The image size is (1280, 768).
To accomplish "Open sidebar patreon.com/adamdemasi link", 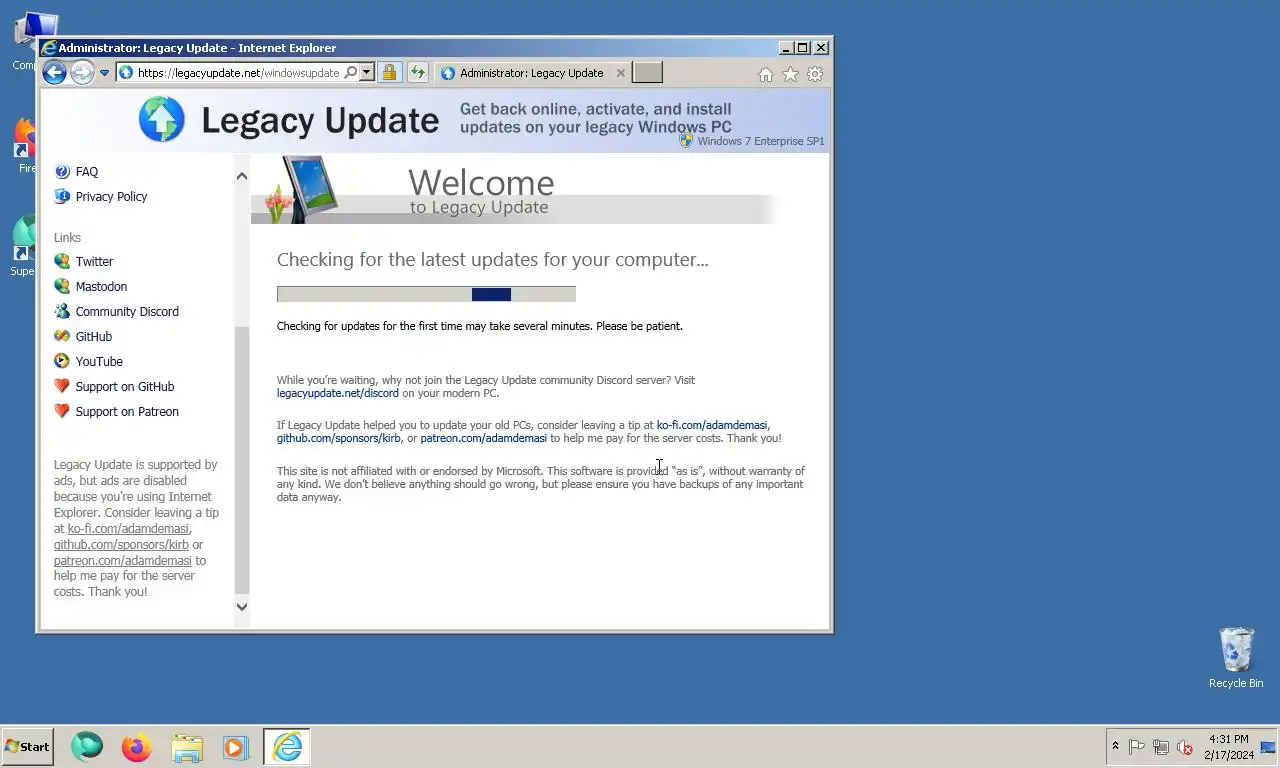I will pos(122,561).
